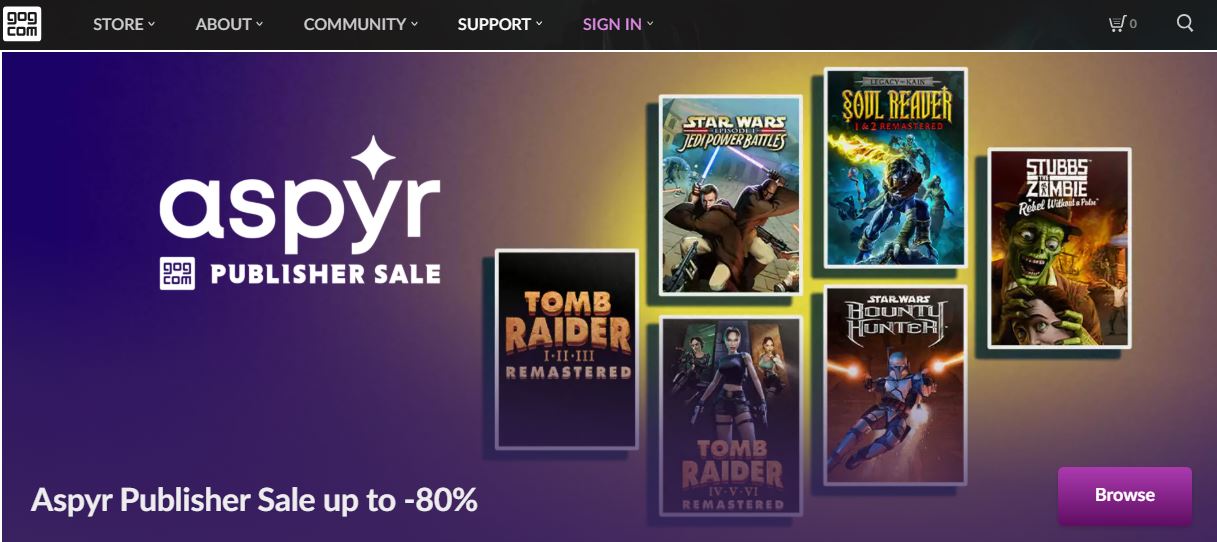Image resolution: width=1217 pixels, height=542 pixels.
Task: Click the Aspyr Publisher Sale up to -80% headline
Action: point(254,500)
